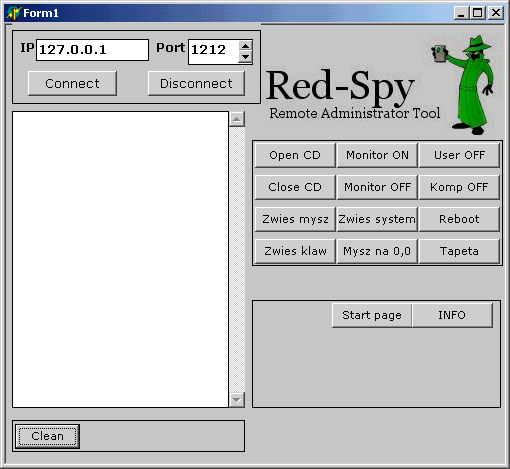This screenshot has height=469, width=510.
Task: Increase port number with up spinner arrow
Action: tap(246, 46)
